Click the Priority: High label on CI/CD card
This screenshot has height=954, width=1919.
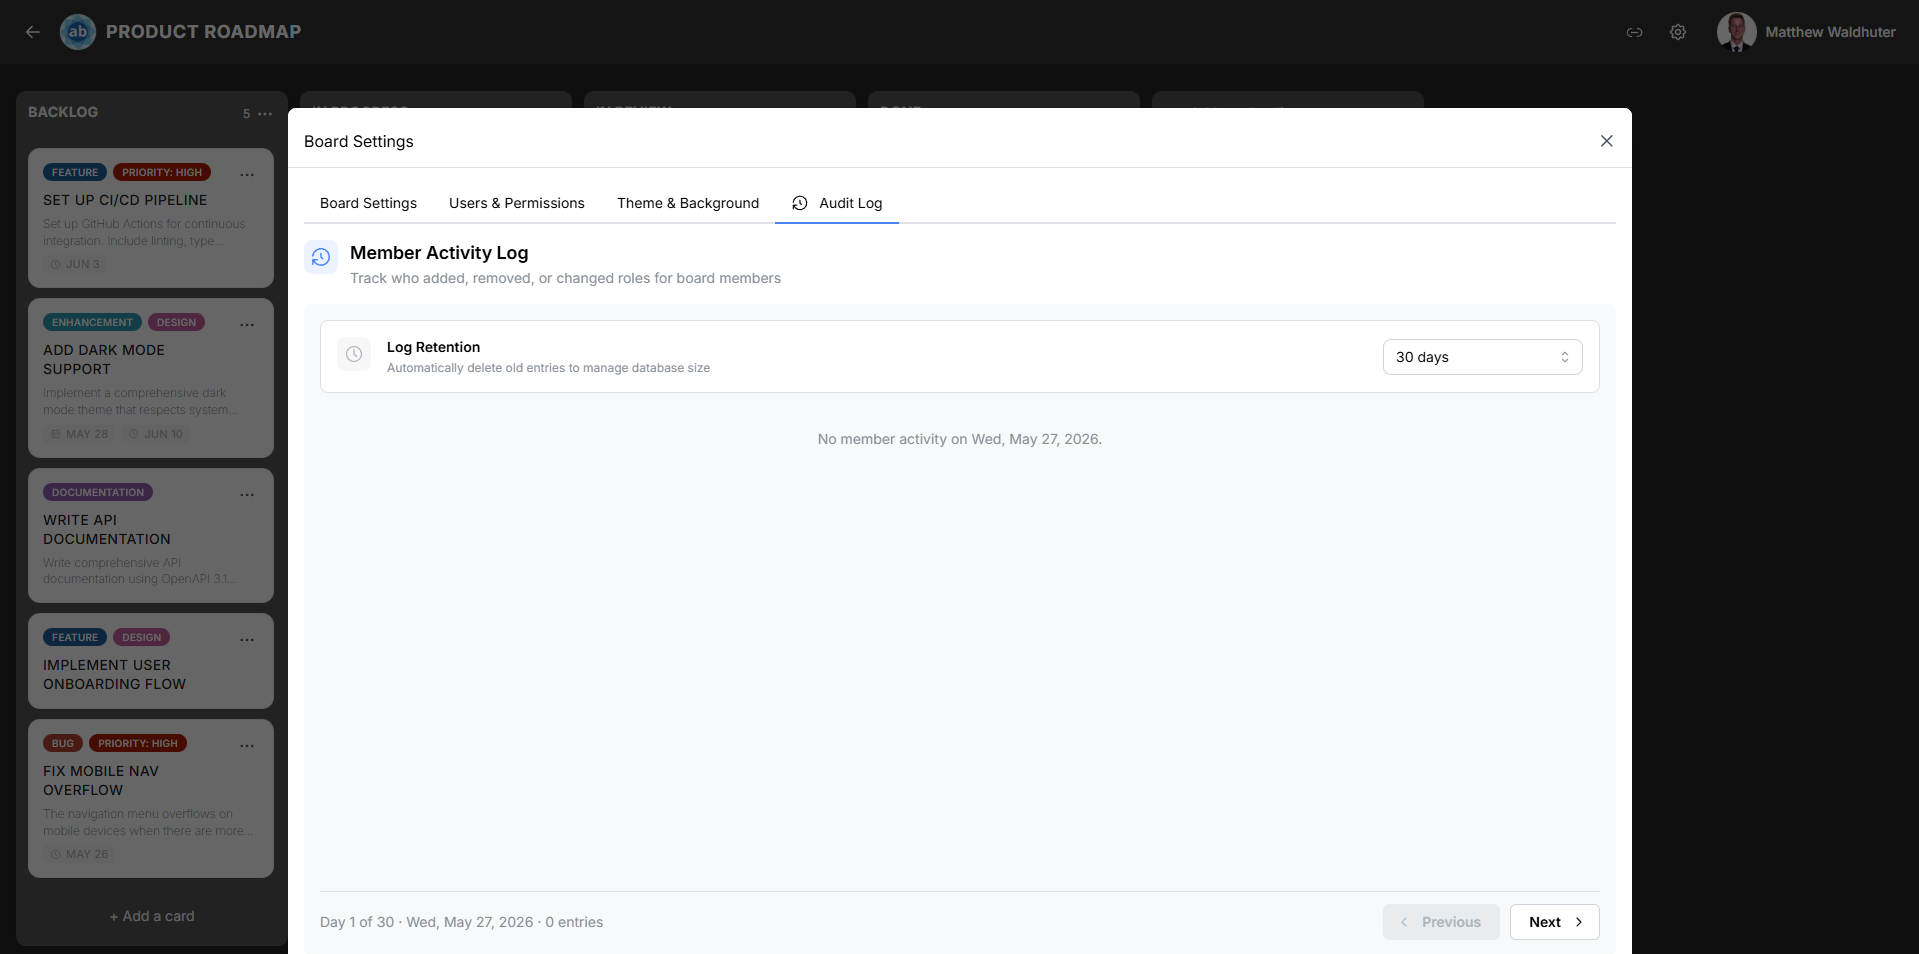click(x=162, y=172)
